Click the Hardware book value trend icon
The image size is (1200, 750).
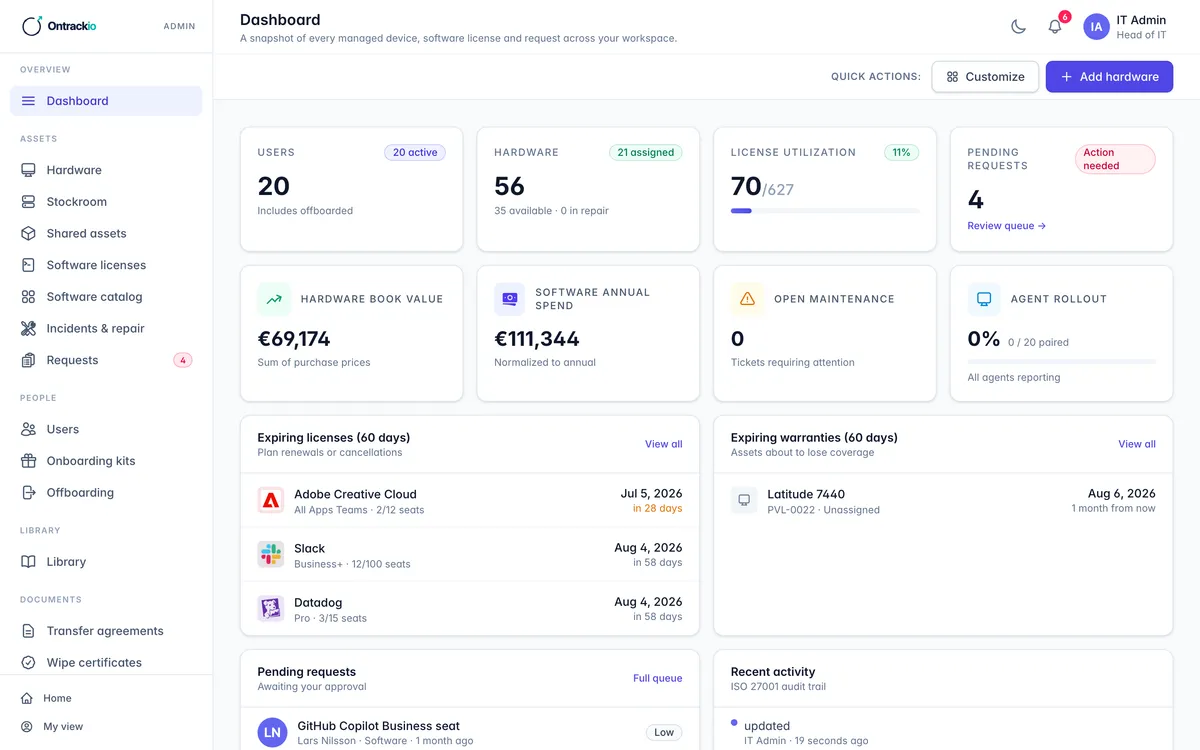(x=273, y=299)
